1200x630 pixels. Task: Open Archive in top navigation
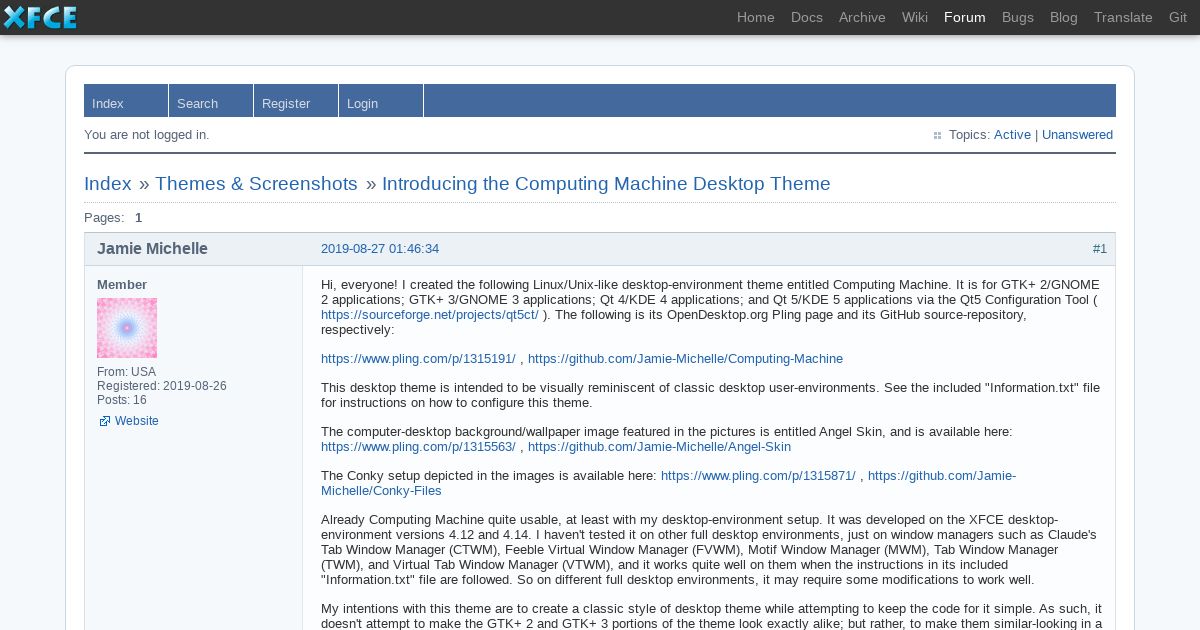[862, 17]
